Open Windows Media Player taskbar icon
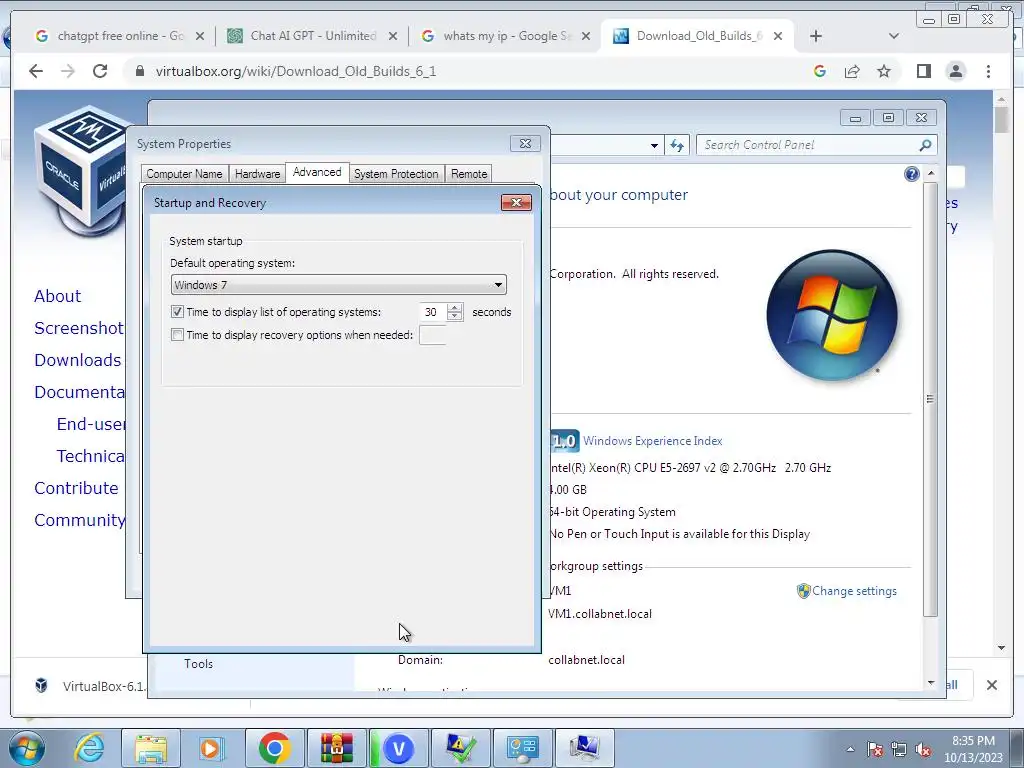The image size is (1024, 768). pos(210,748)
